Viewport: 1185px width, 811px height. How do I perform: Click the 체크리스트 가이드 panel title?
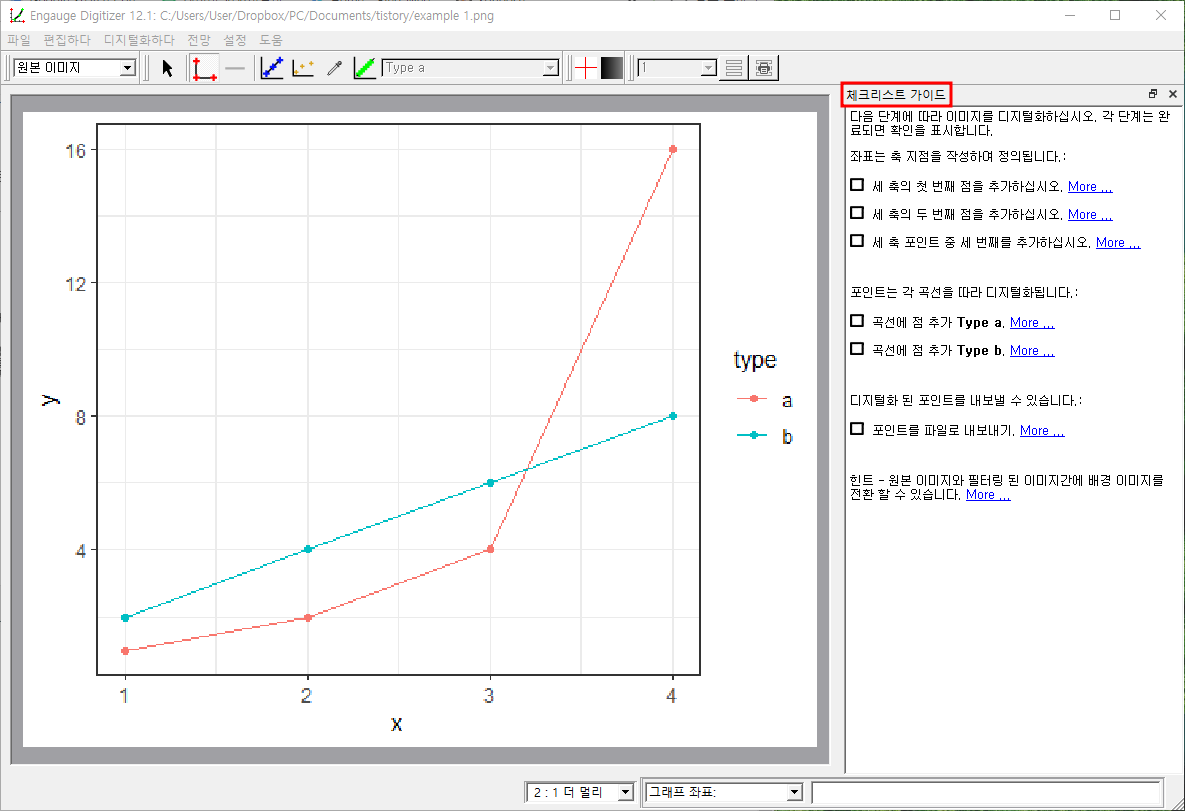(896, 94)
